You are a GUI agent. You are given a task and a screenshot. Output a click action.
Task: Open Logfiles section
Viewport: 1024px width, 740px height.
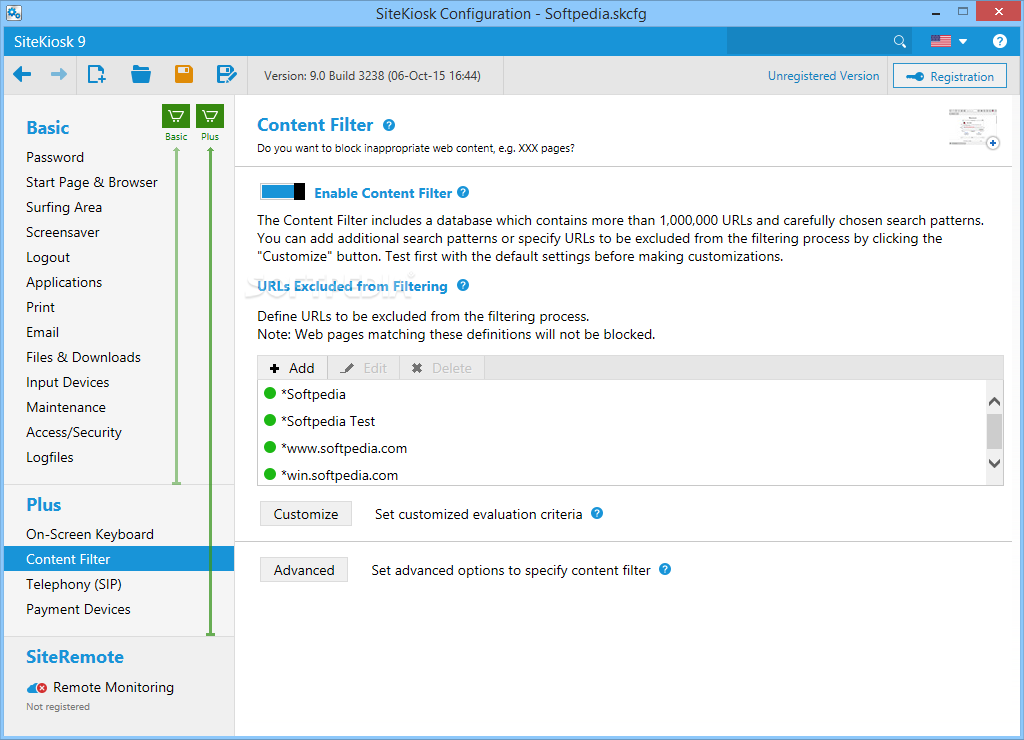point(50,457)
